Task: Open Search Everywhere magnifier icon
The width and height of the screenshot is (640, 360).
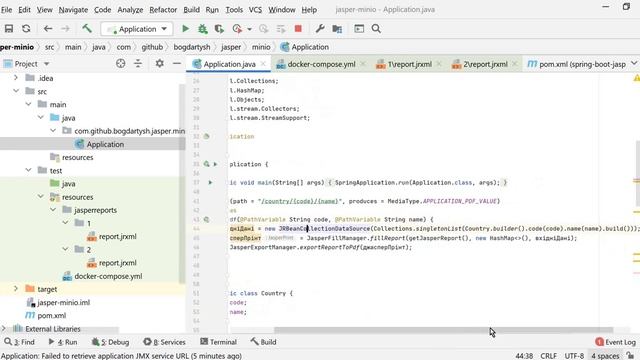Action: (x=376, y=29)
